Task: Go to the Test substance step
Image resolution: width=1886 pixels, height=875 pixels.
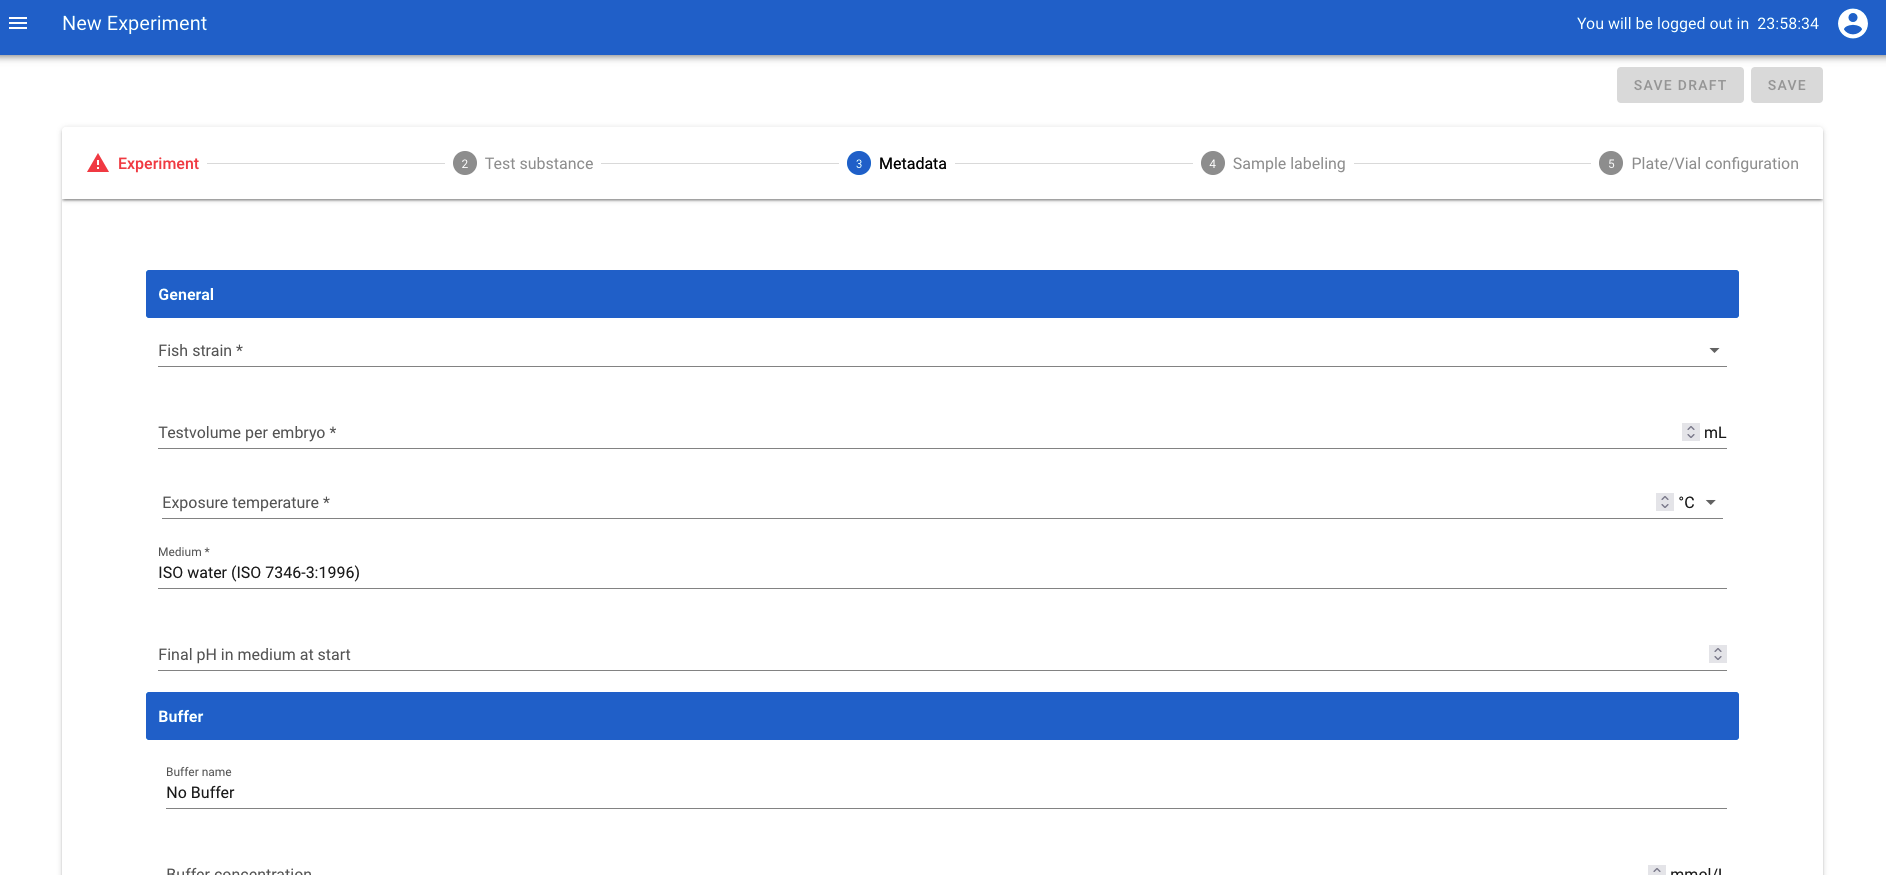Action: point(538,163)
